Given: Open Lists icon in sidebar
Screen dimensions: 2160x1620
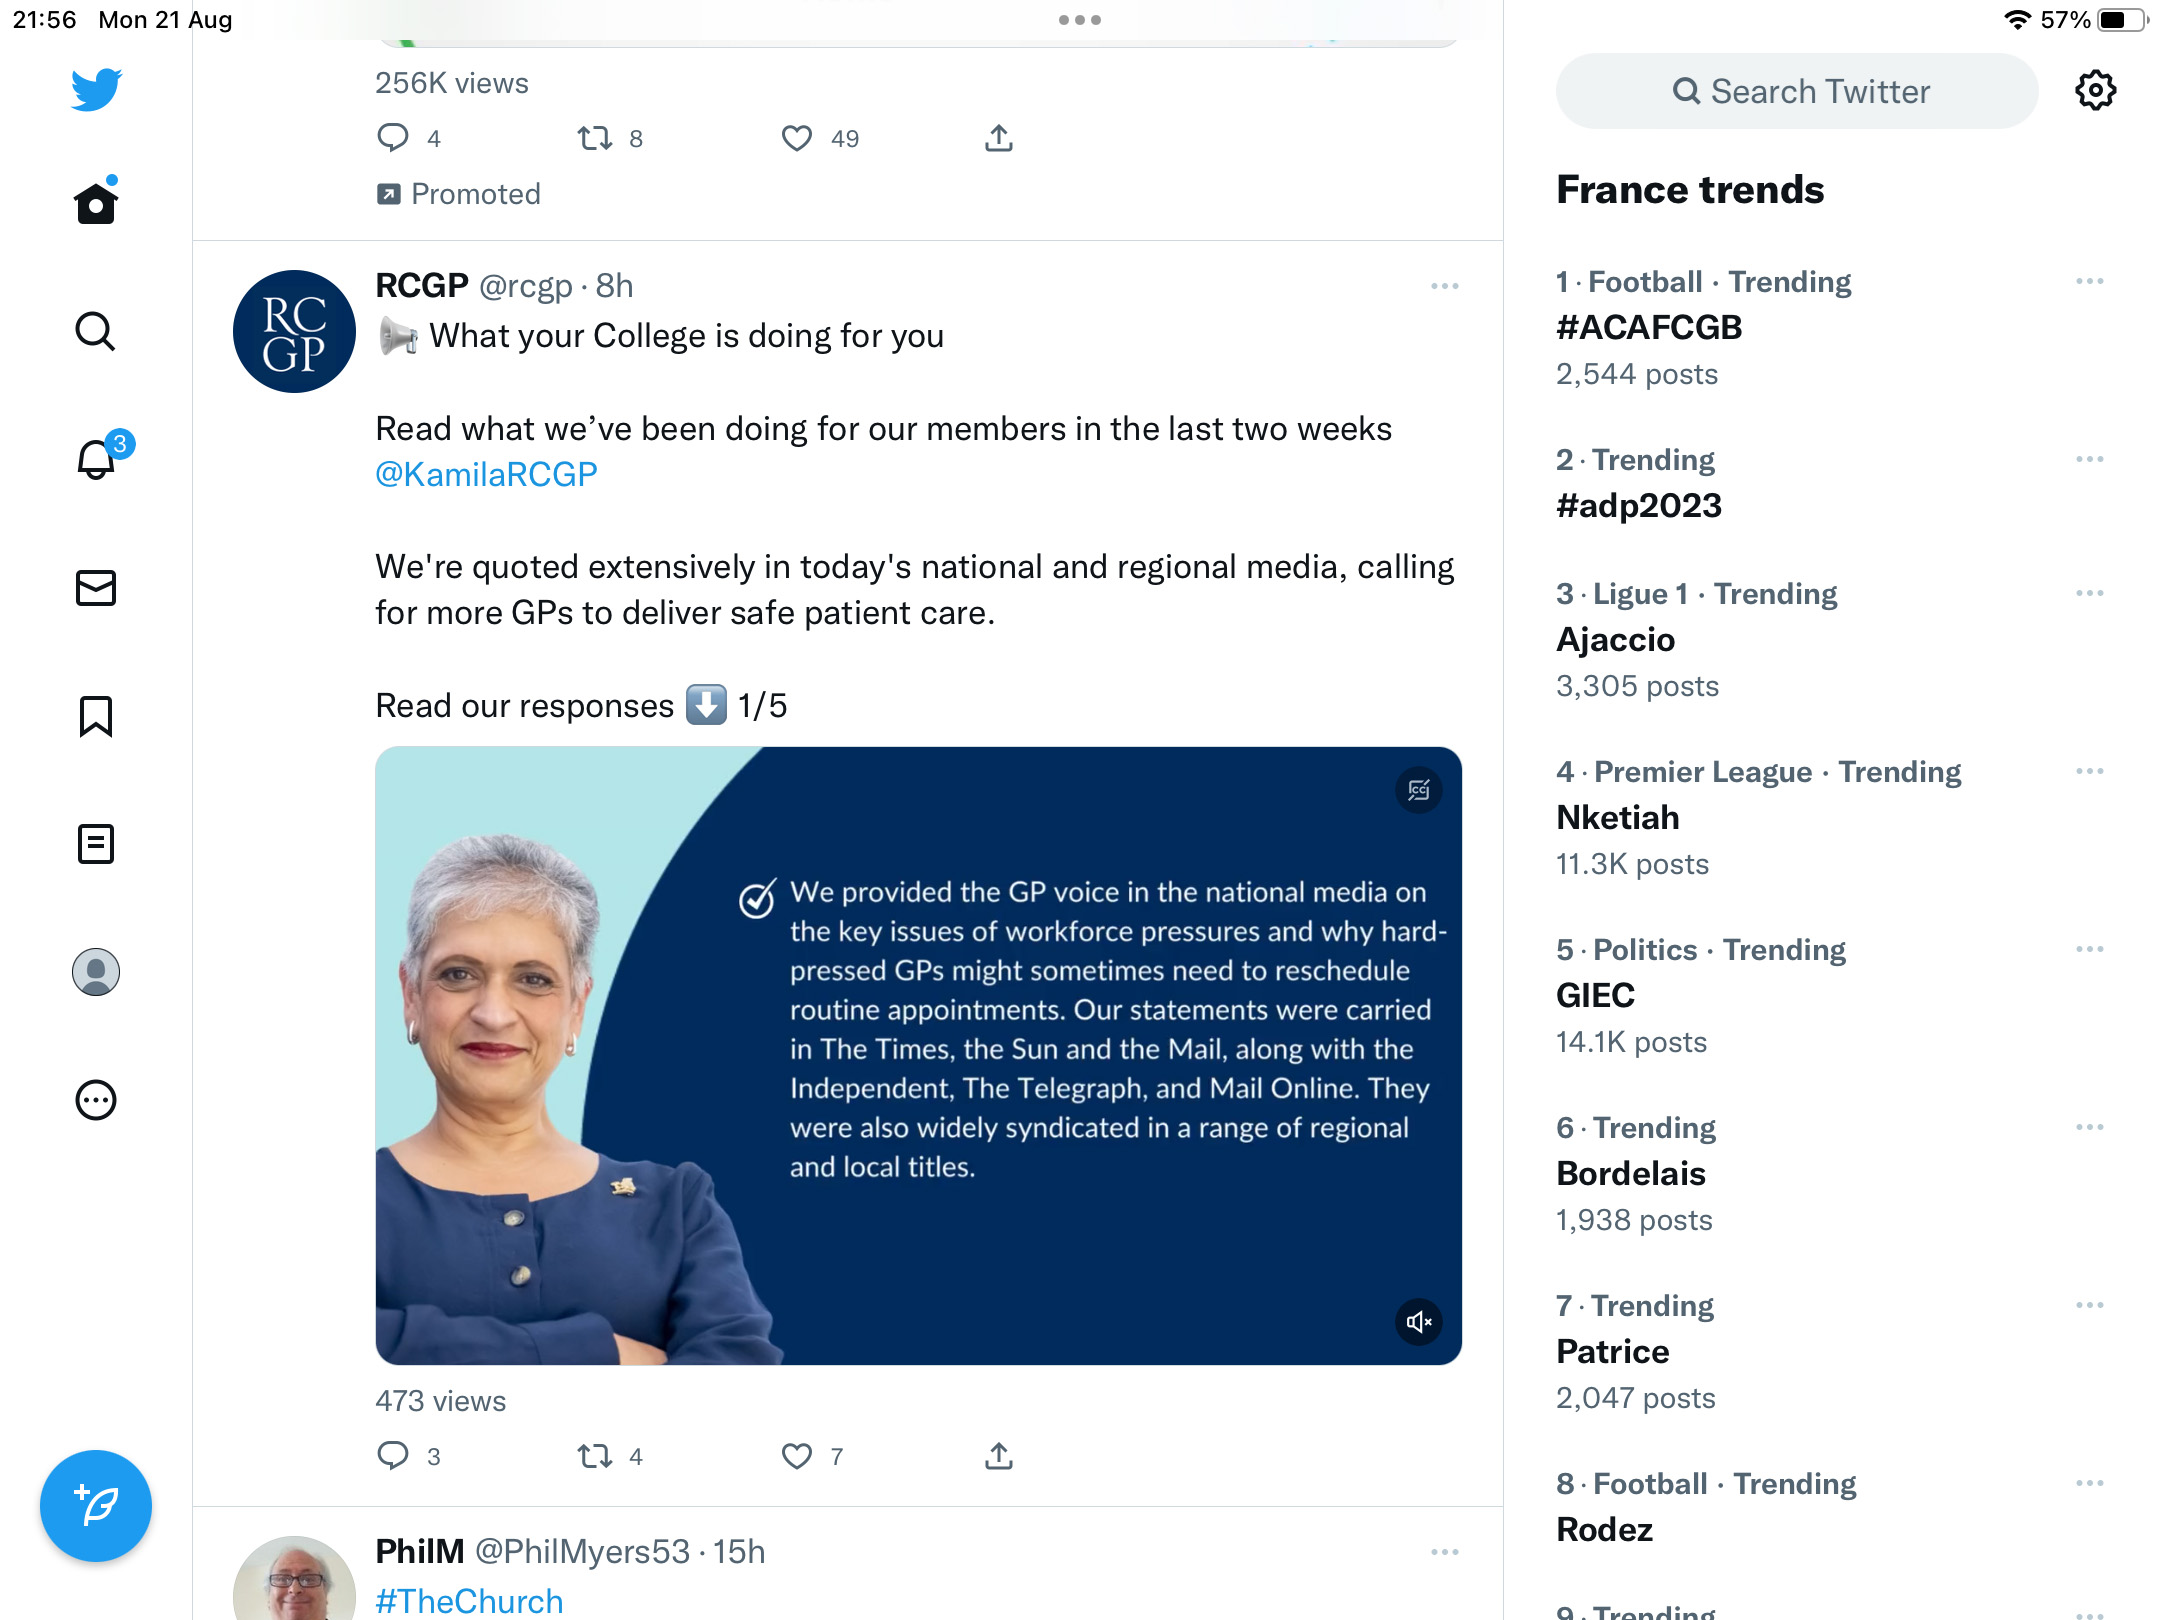Looking at the screenshot, I should point(96,844).
